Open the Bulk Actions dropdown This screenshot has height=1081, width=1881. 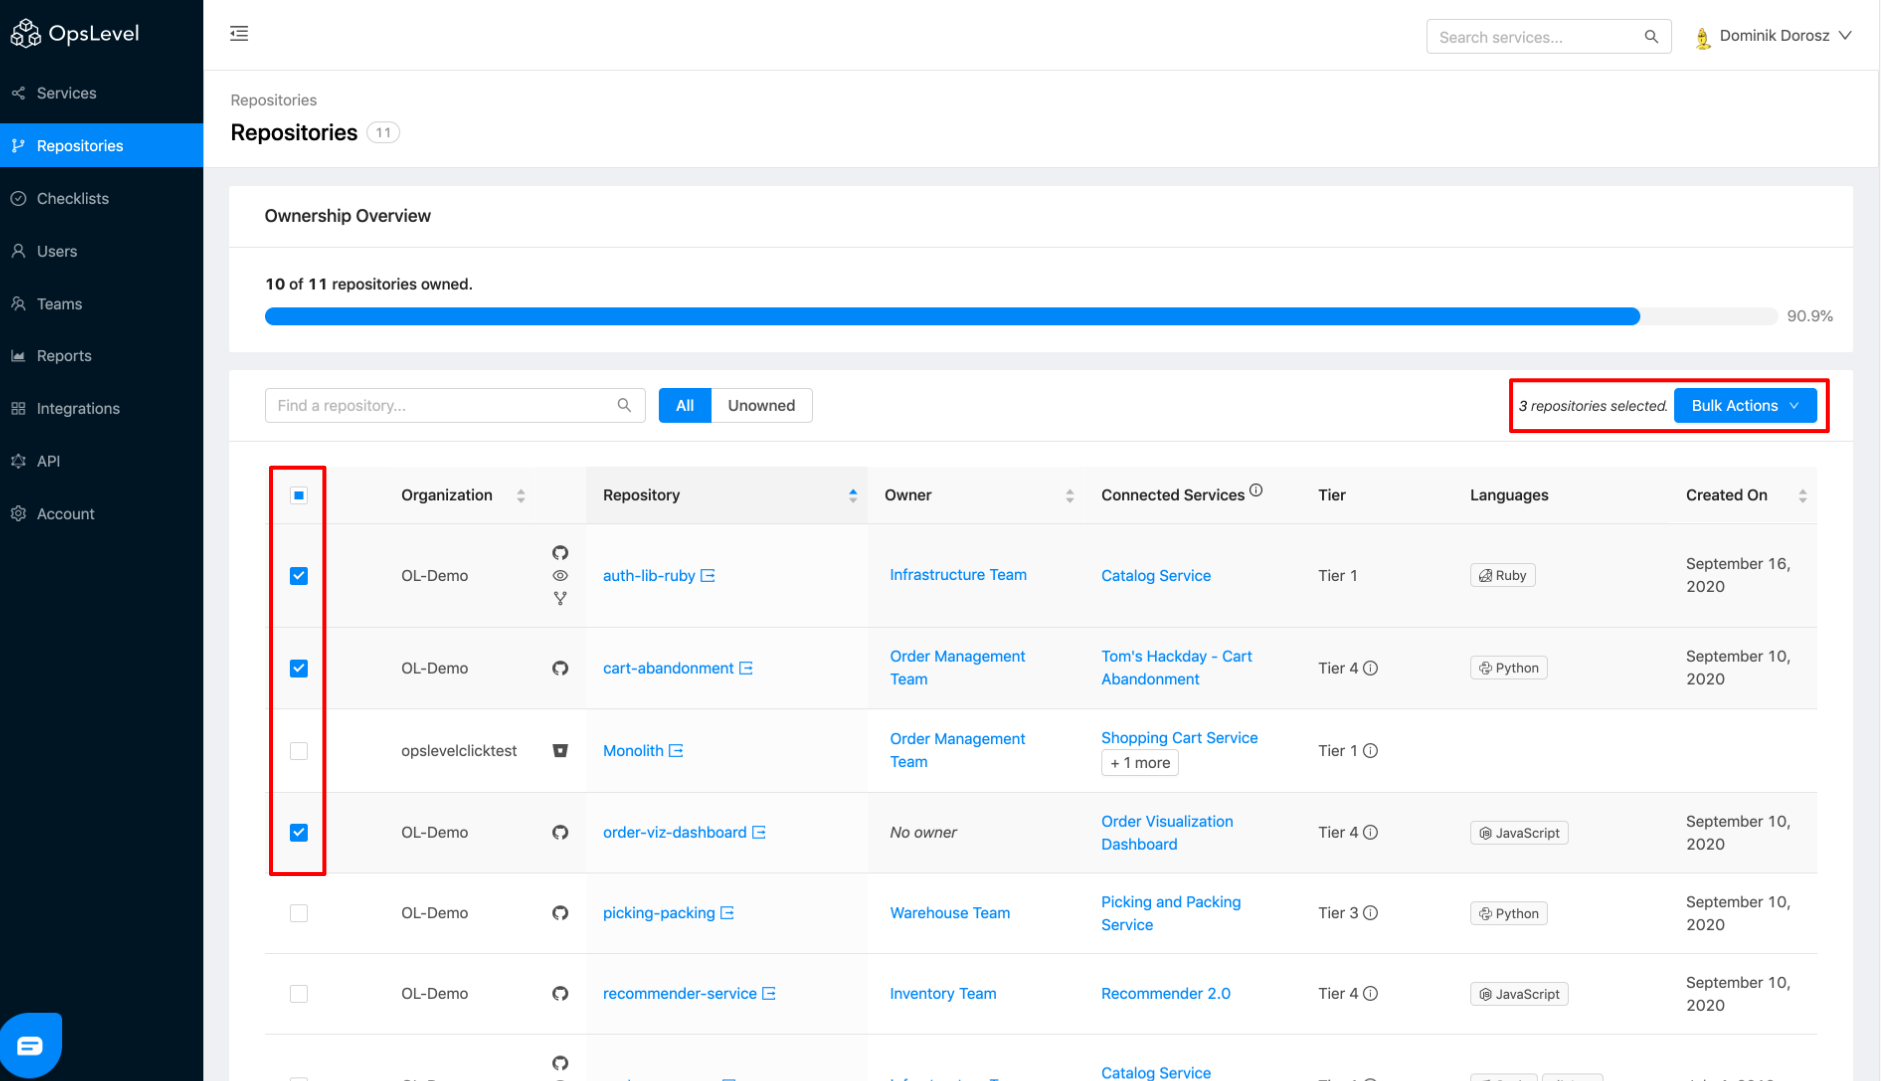[1745, 405]
